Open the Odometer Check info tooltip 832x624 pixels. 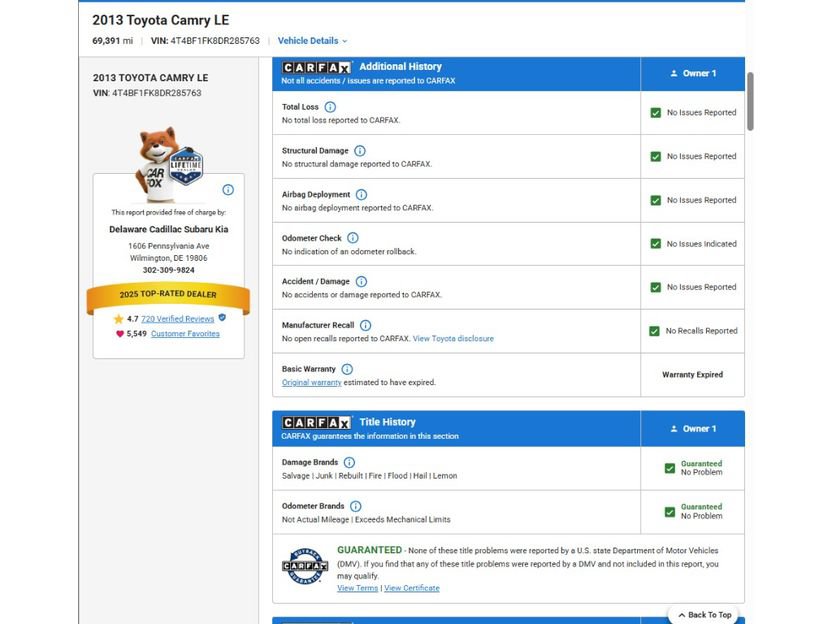click(x=353, y=238)
